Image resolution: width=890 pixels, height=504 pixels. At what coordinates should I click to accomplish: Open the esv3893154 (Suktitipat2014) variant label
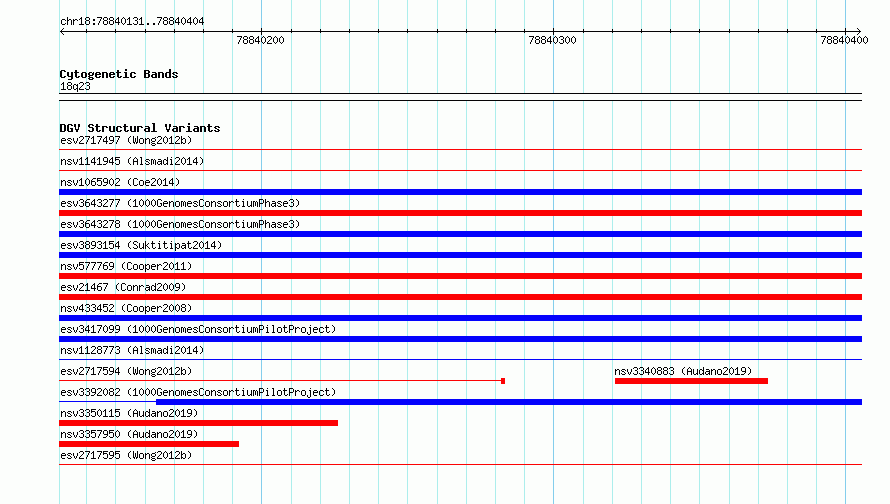tap(141, 245)
